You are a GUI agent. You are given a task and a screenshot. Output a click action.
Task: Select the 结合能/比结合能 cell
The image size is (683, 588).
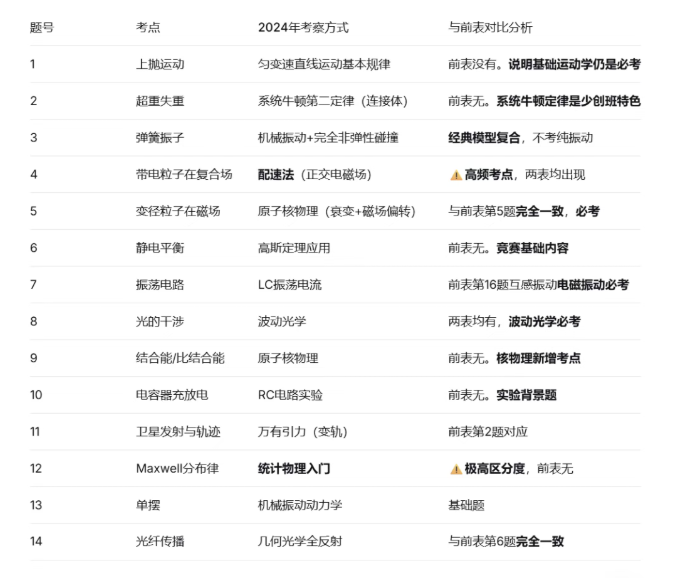180,358
